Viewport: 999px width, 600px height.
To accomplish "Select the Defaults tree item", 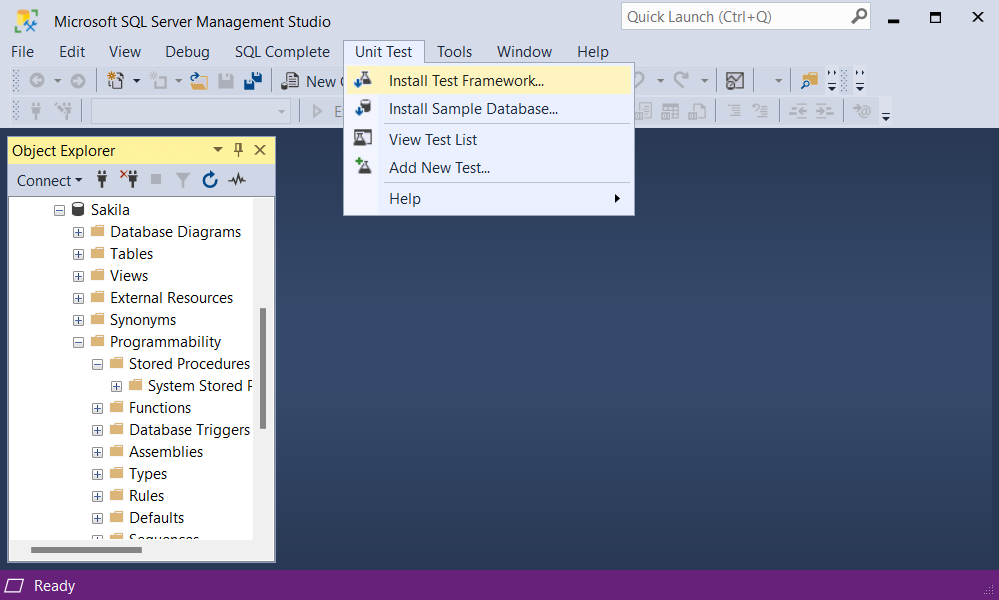I will tap(156, 518).
